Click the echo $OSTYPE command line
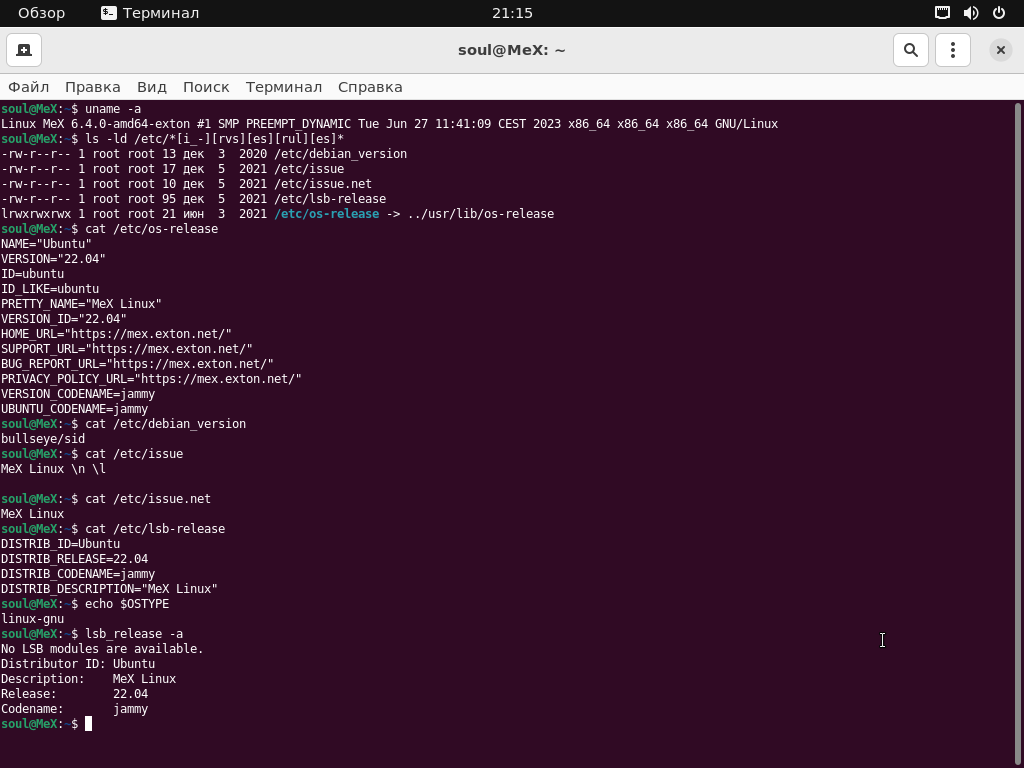 (85, 605)
